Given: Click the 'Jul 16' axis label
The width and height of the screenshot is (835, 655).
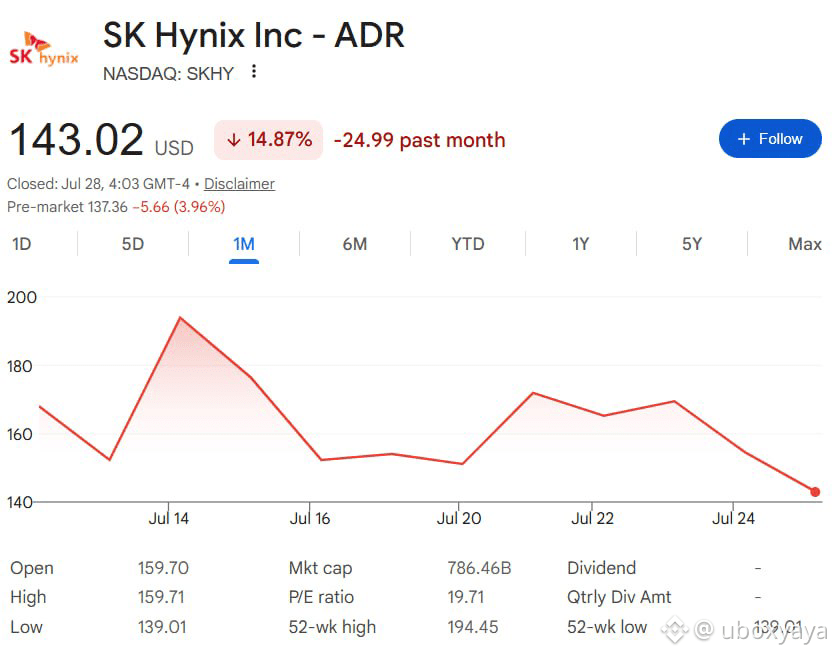Looking at the screenshot, I should coord(309,518).
